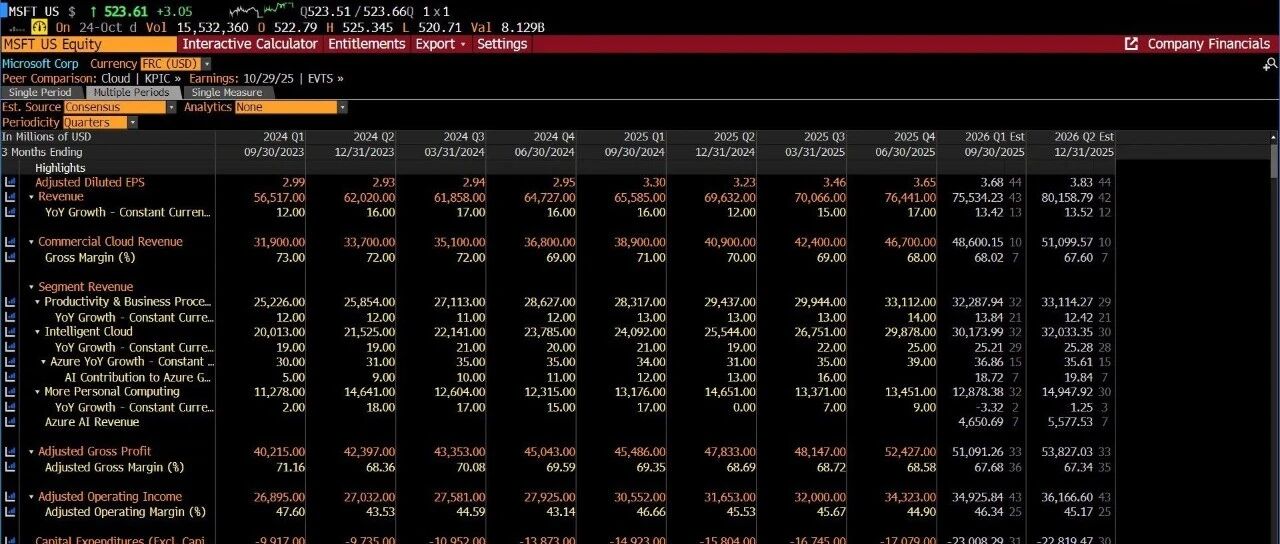This screenshot has height=544, width=1280.
Task: Collapse the Azure YoY Growth sub-group
Action: (x=44, y=362)
